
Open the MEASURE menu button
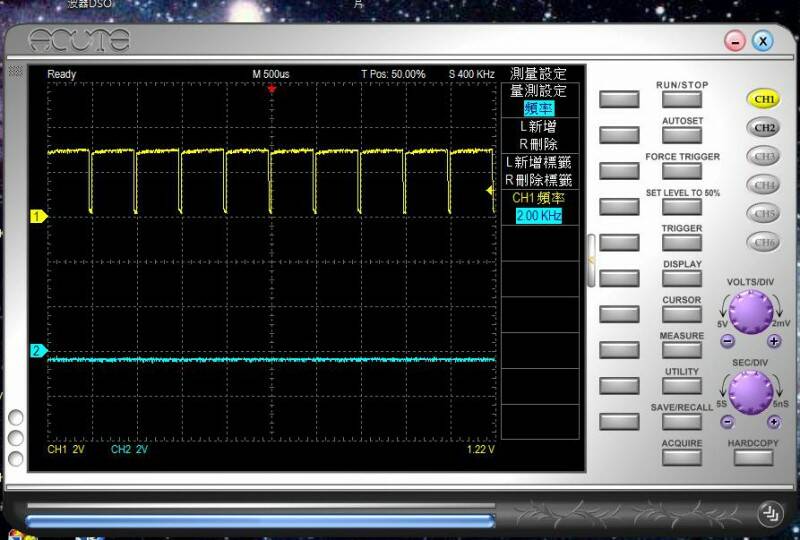(x=682, y=350)
